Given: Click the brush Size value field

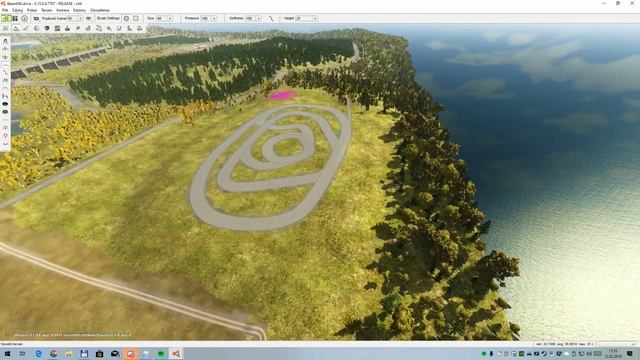Looking at the screenshot, I should pos(161,18).
